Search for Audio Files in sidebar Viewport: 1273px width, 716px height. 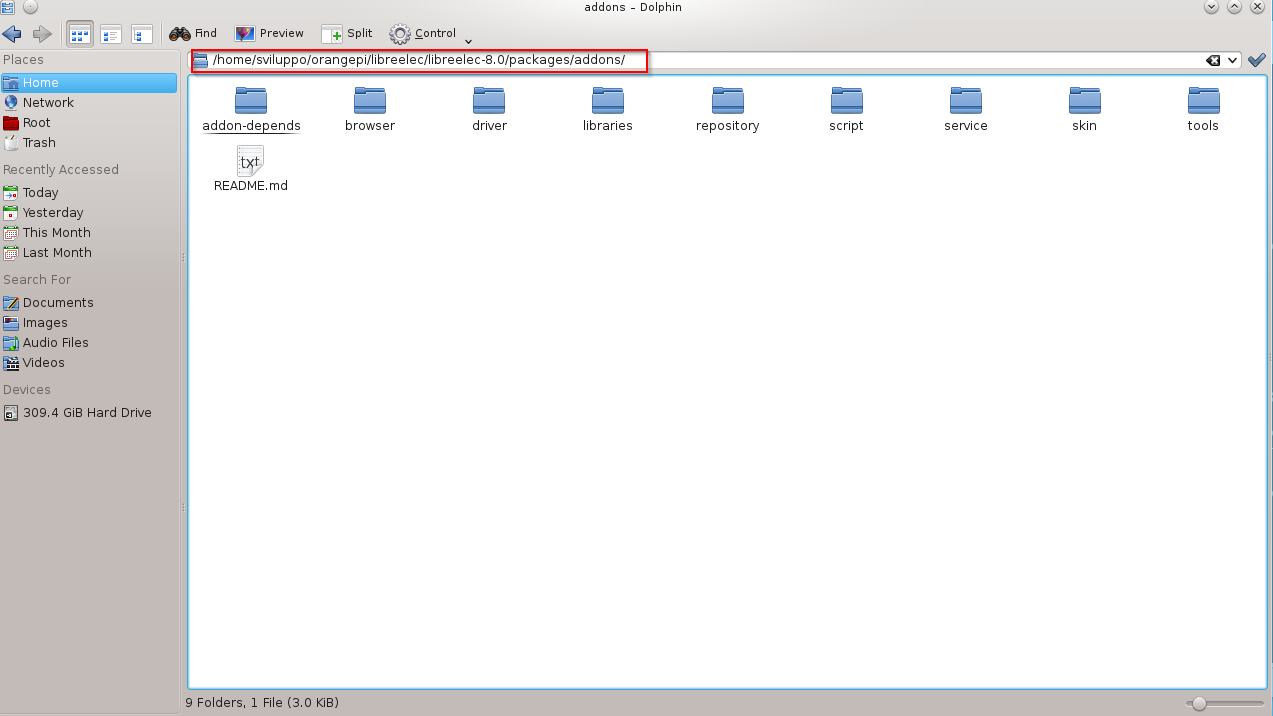click(x=53, y=342)
